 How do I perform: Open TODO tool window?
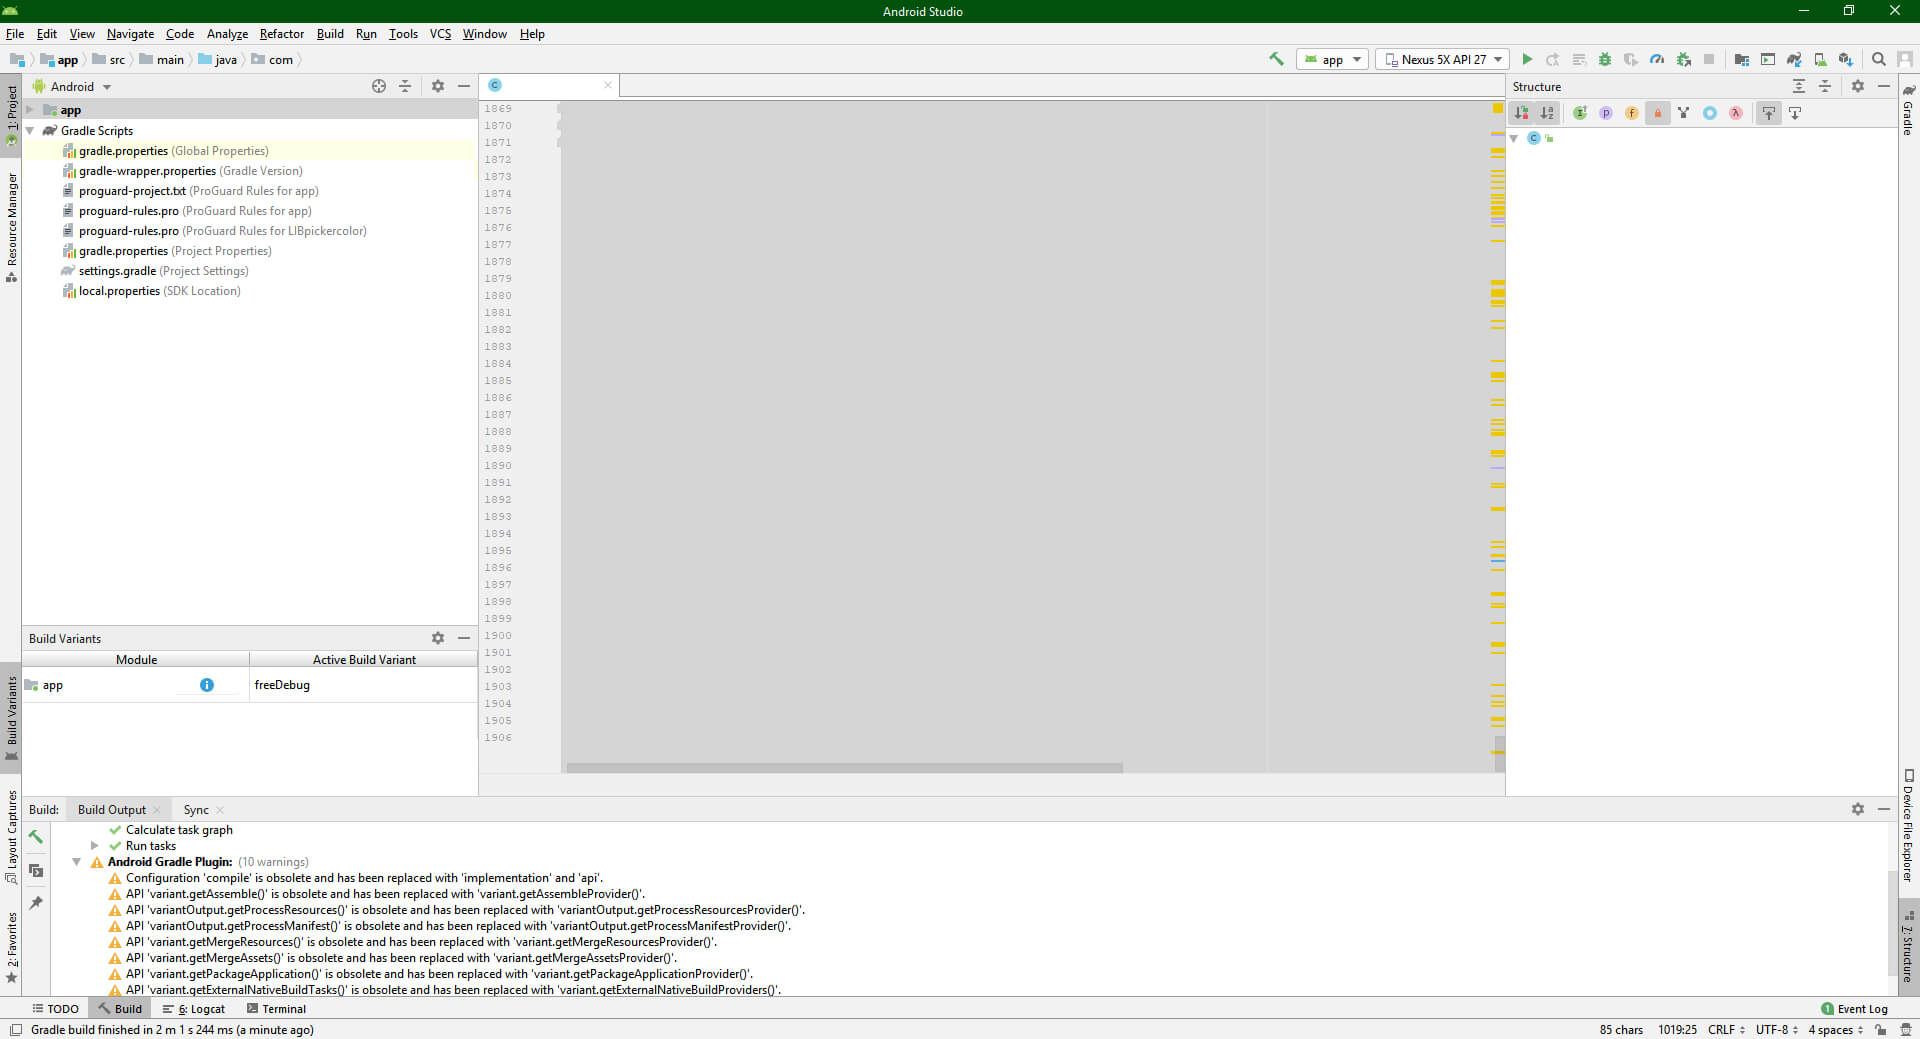55,1009
